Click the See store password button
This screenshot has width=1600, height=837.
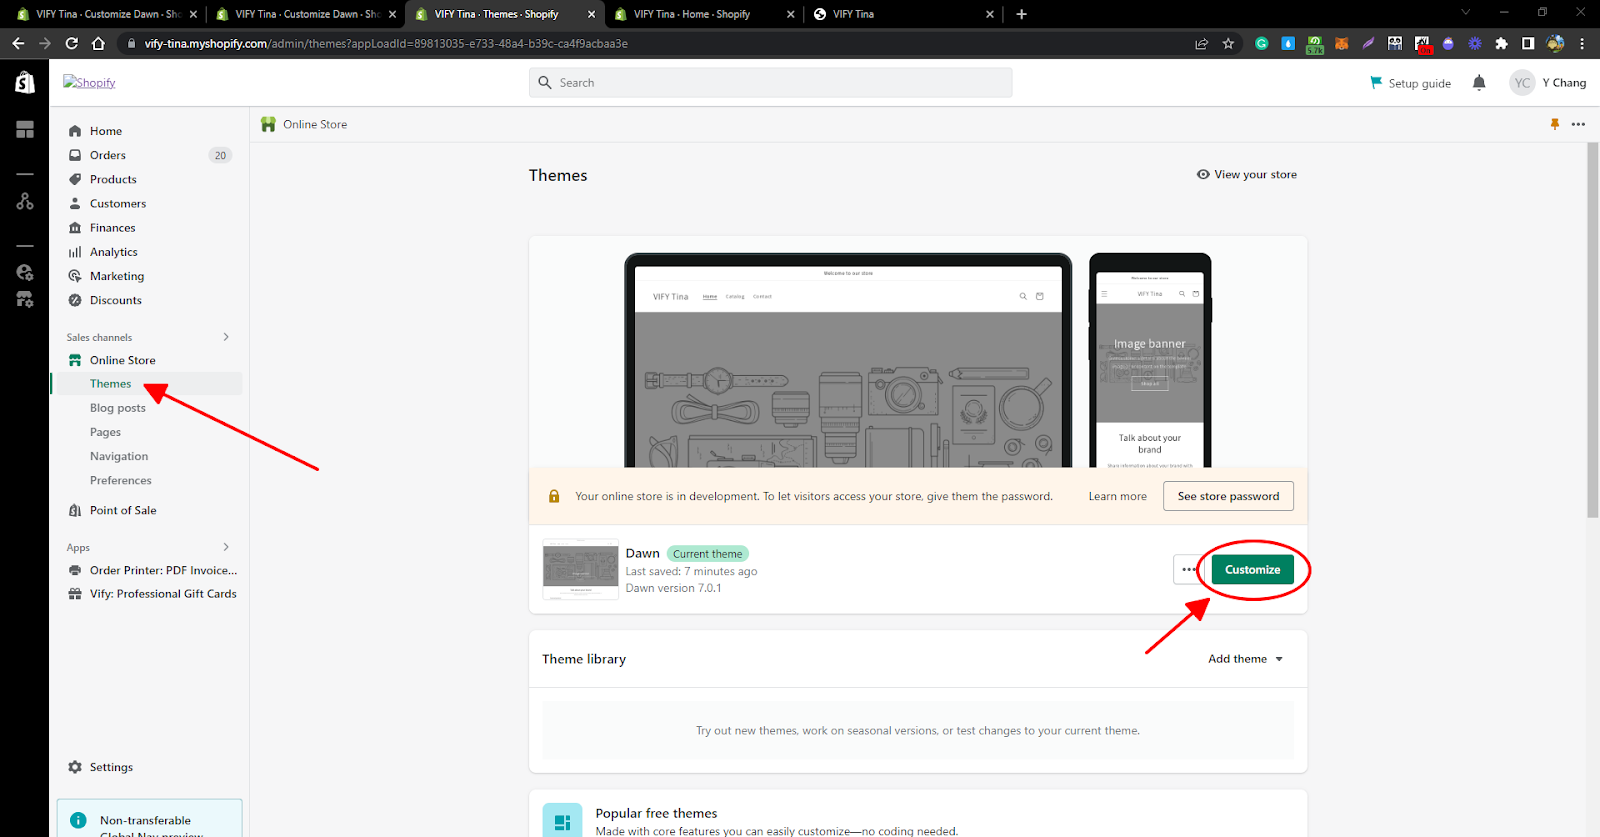[x=1228, y=496]
